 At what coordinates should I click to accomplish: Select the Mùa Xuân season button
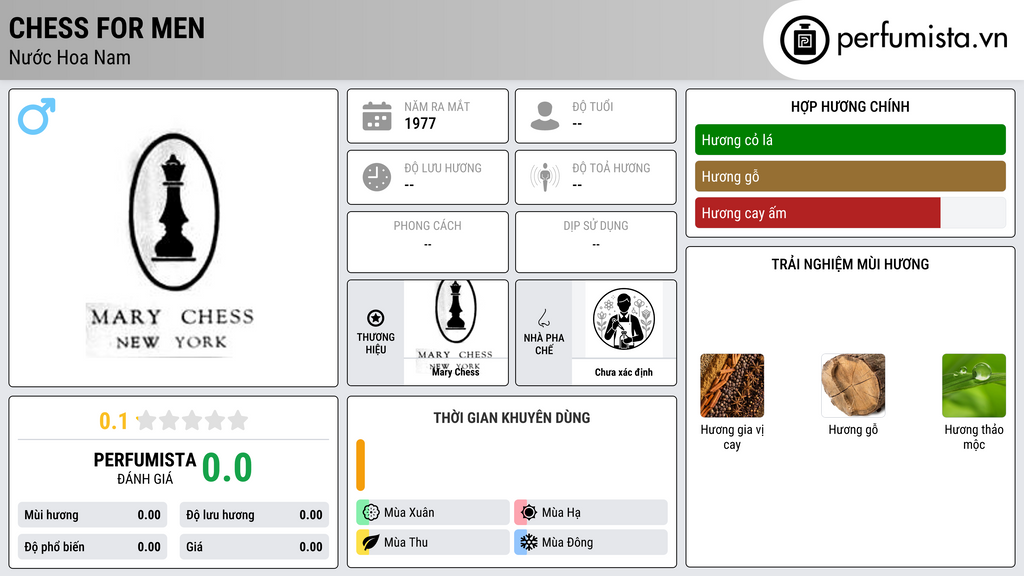(x=433, y=512)
